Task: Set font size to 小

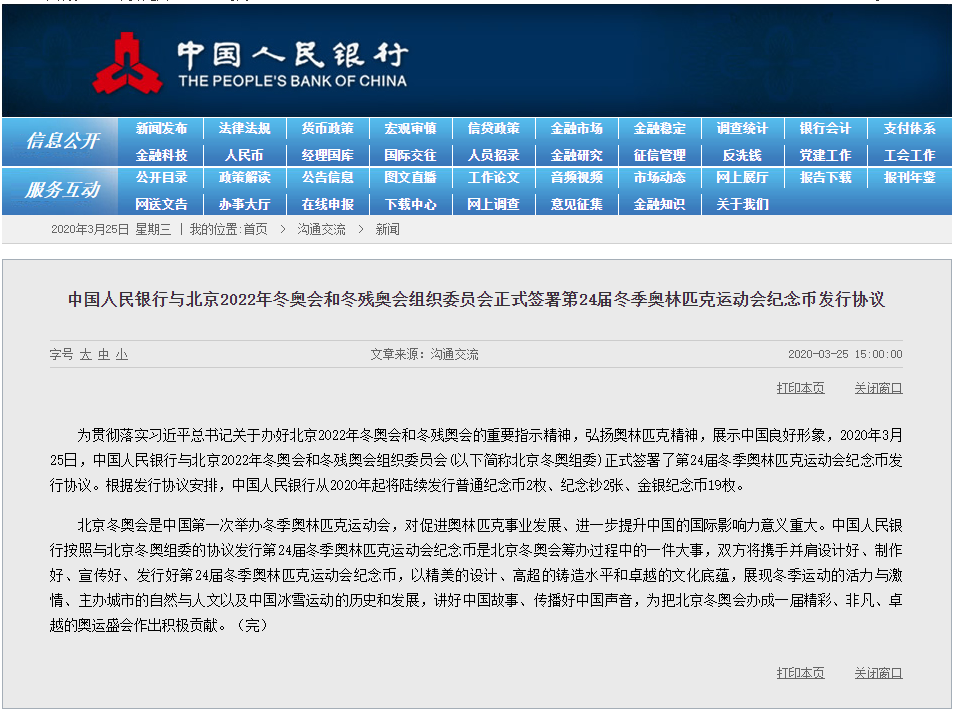Action: click(121, 354)
